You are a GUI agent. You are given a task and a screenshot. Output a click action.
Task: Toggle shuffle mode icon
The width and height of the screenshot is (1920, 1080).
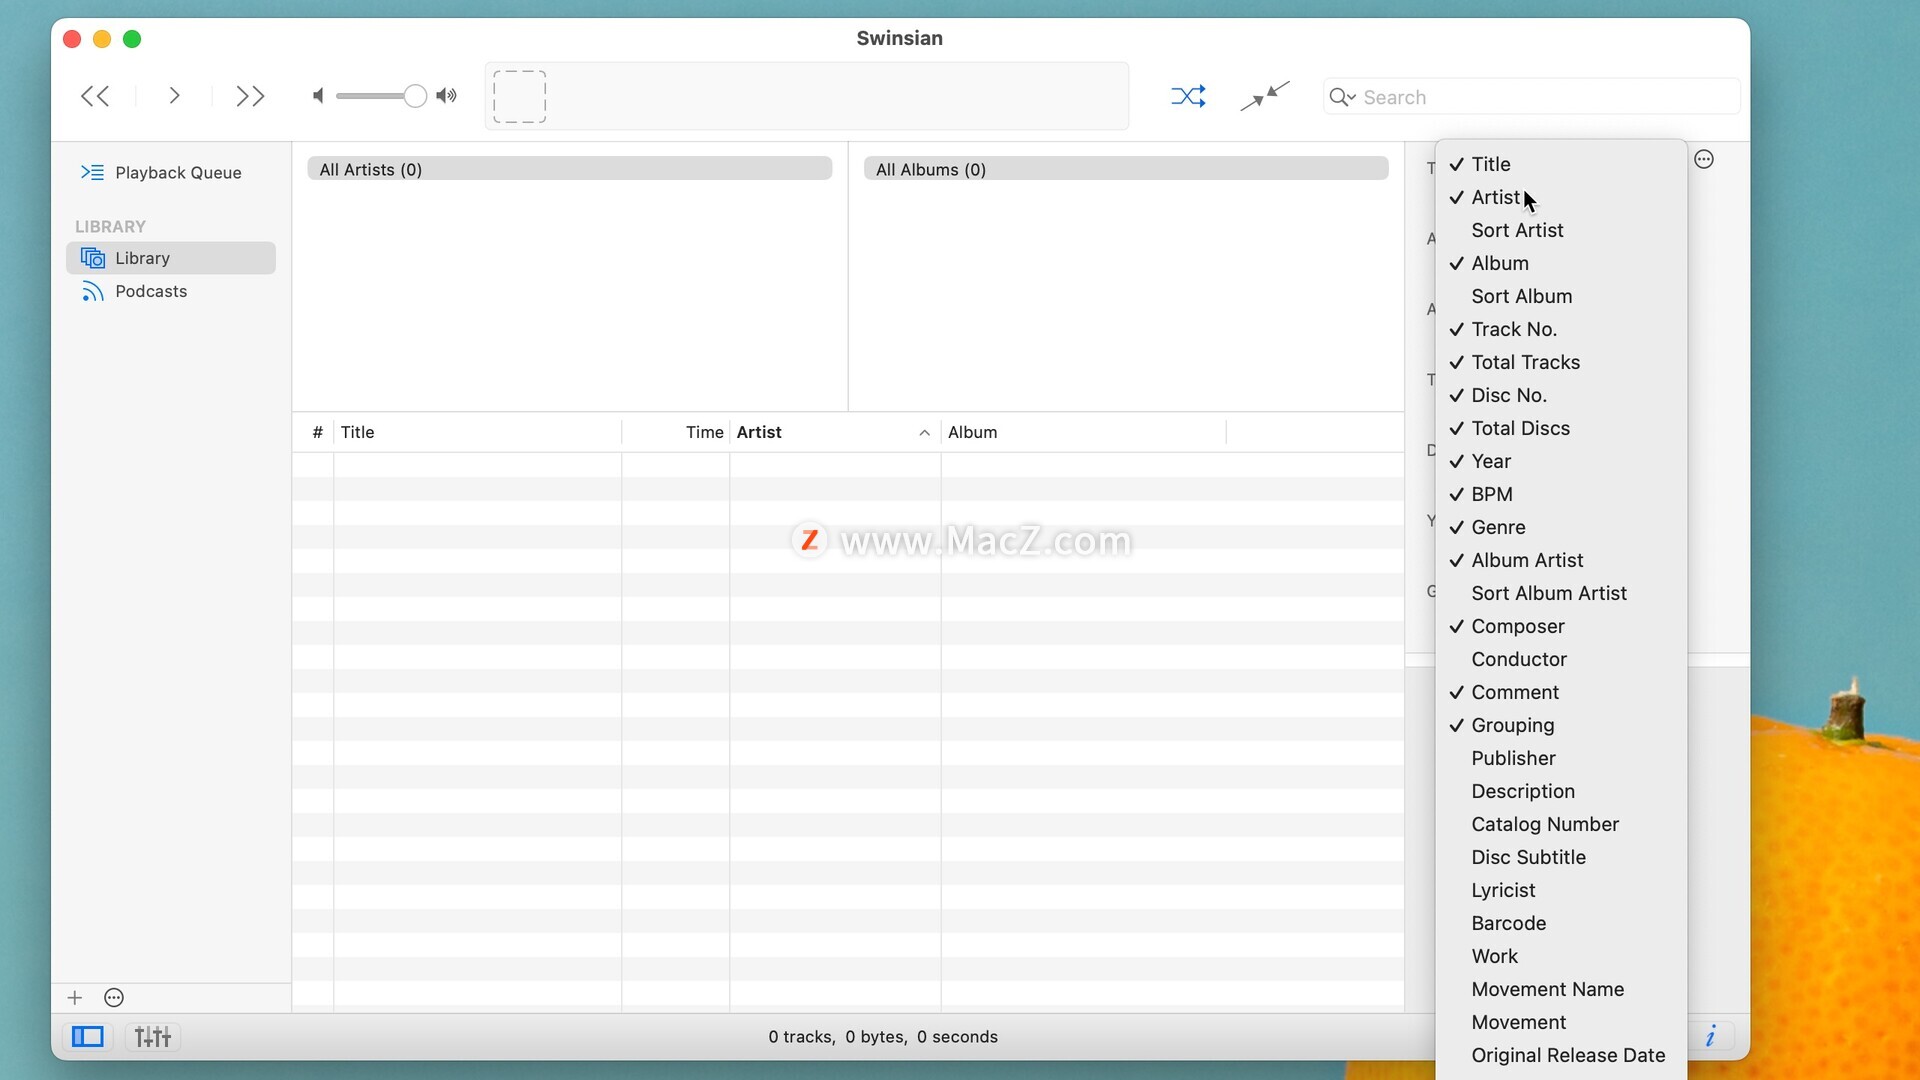[x=1188, y=96]
